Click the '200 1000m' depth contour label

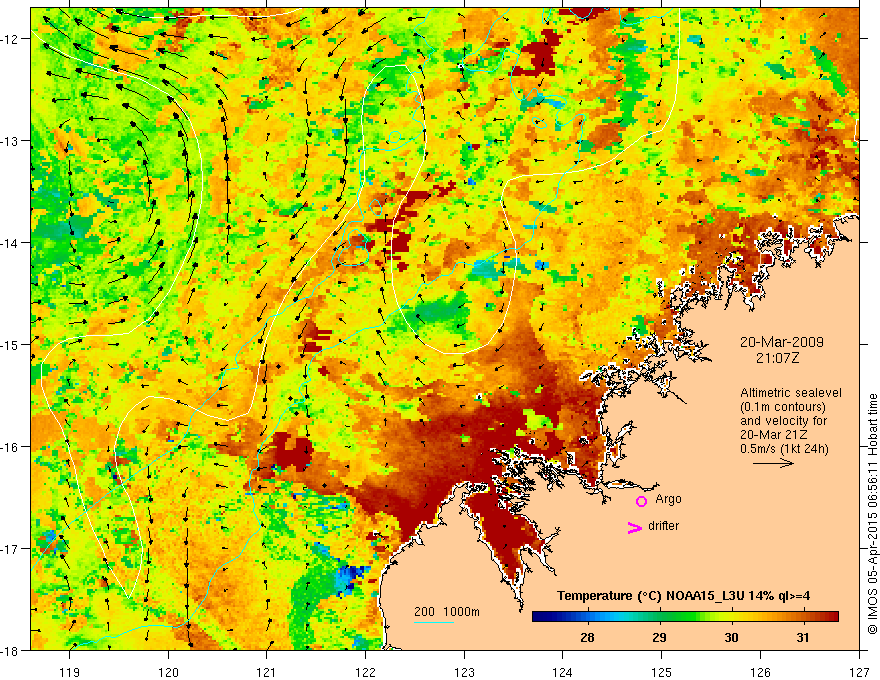click(x=447, y=612)
